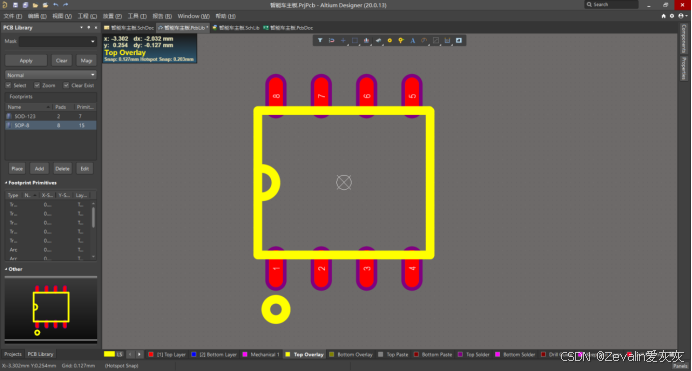Screen dimensions: 692x371
Task: Click the home icon at top right
Action: pyautogui.click(x=663, y=16)
